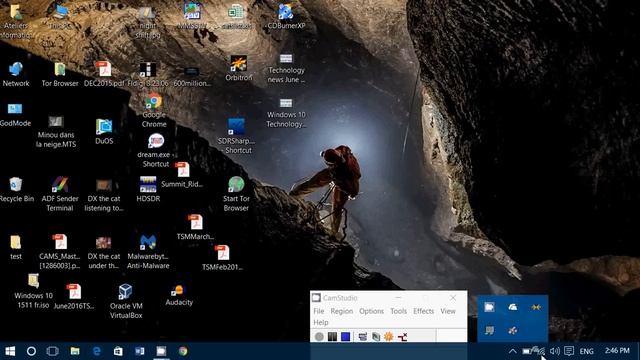Select the Windows 10 1511 fr.iso file

click(33, 291)
